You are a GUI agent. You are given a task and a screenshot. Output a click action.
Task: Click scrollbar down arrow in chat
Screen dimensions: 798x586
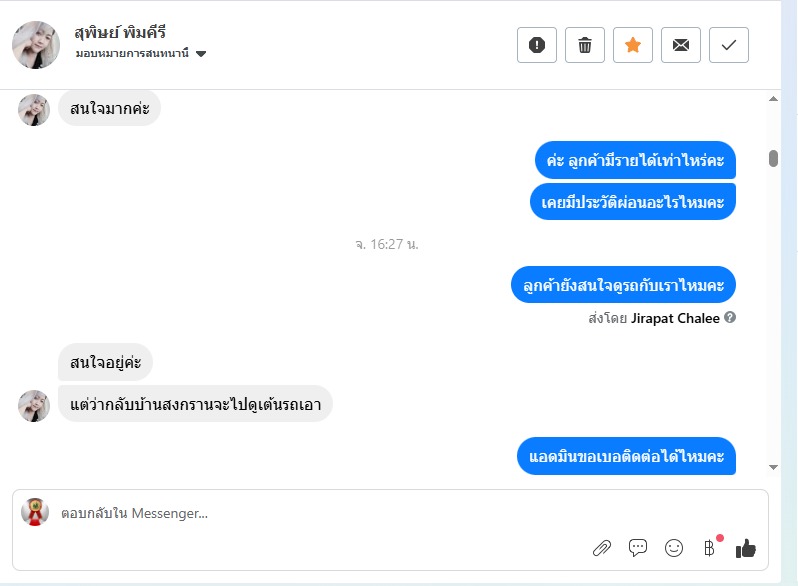(x=773, y=467)
